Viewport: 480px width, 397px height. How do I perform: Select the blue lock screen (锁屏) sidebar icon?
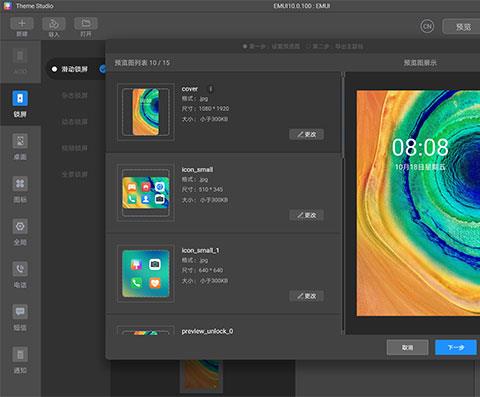20,98
